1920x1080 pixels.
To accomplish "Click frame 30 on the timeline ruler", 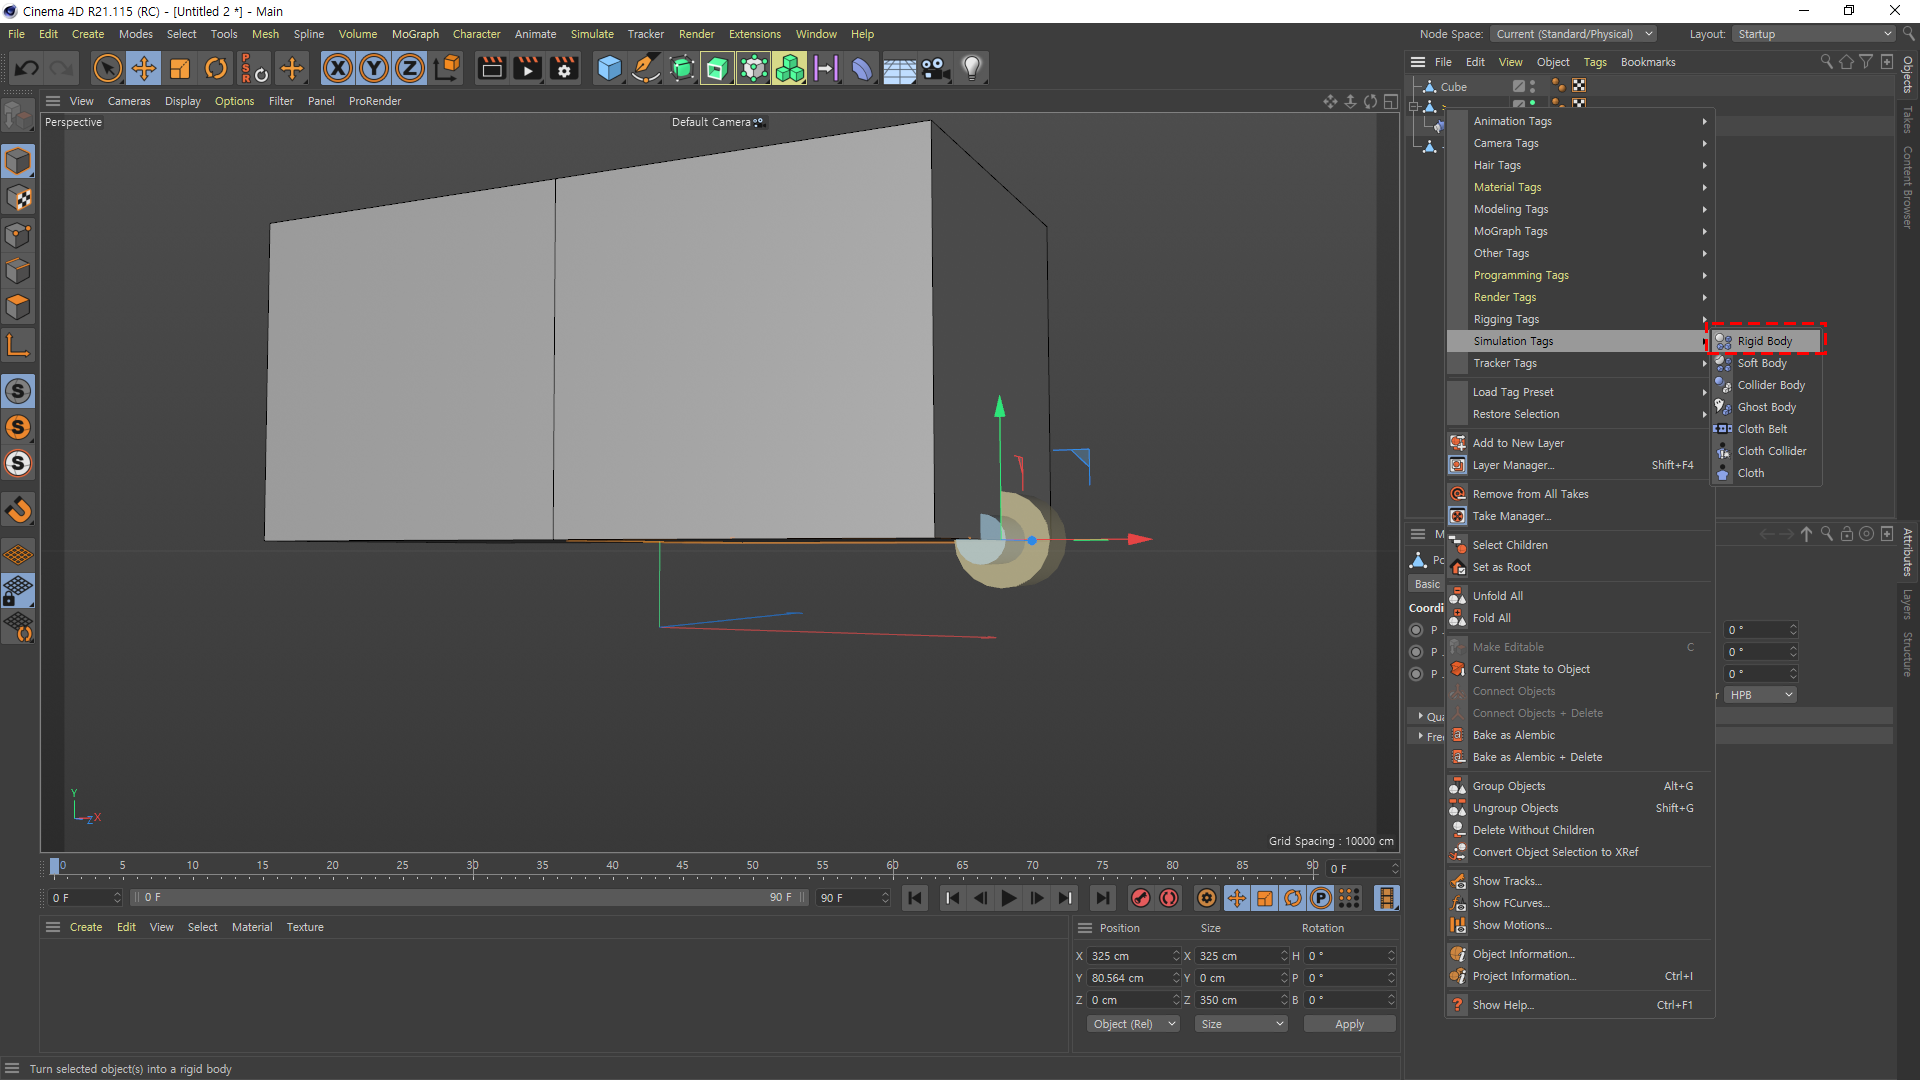I will [x=473, y=866].
